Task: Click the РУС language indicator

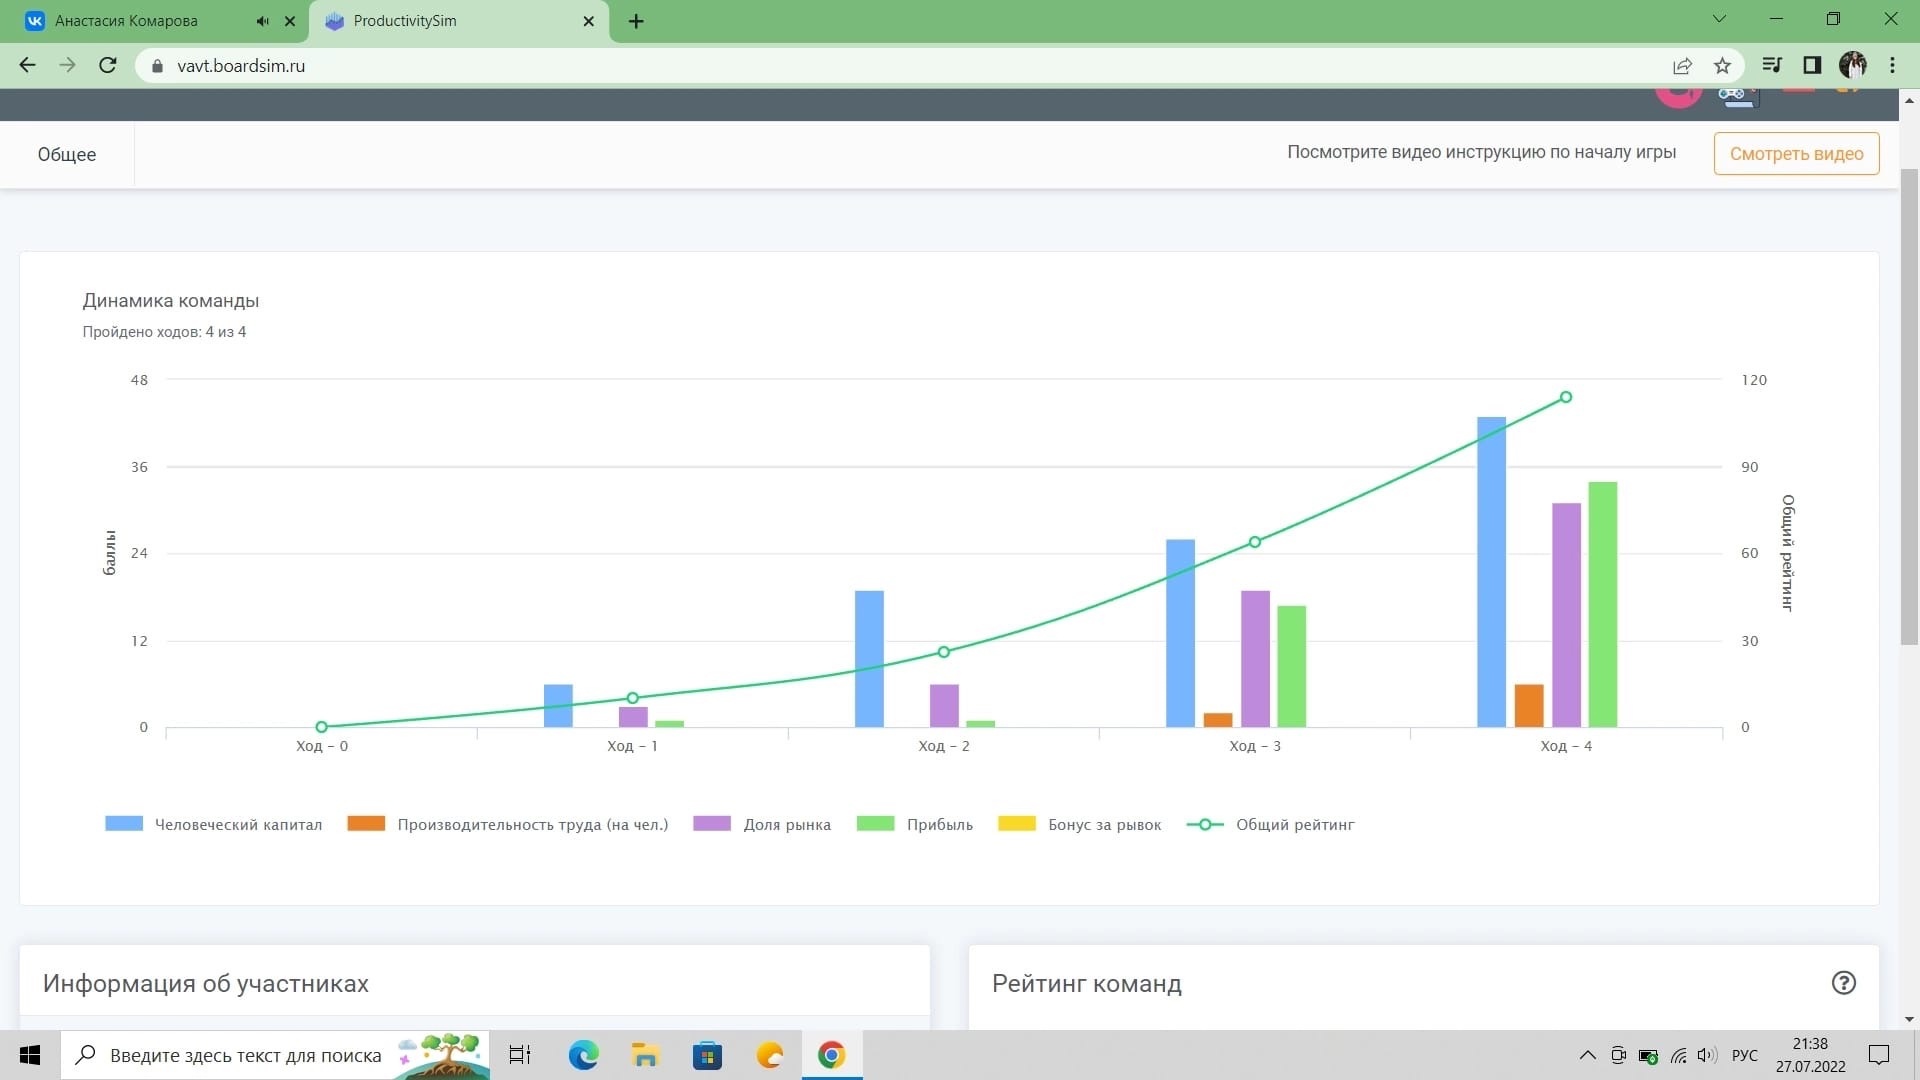Action: 1744,1055
